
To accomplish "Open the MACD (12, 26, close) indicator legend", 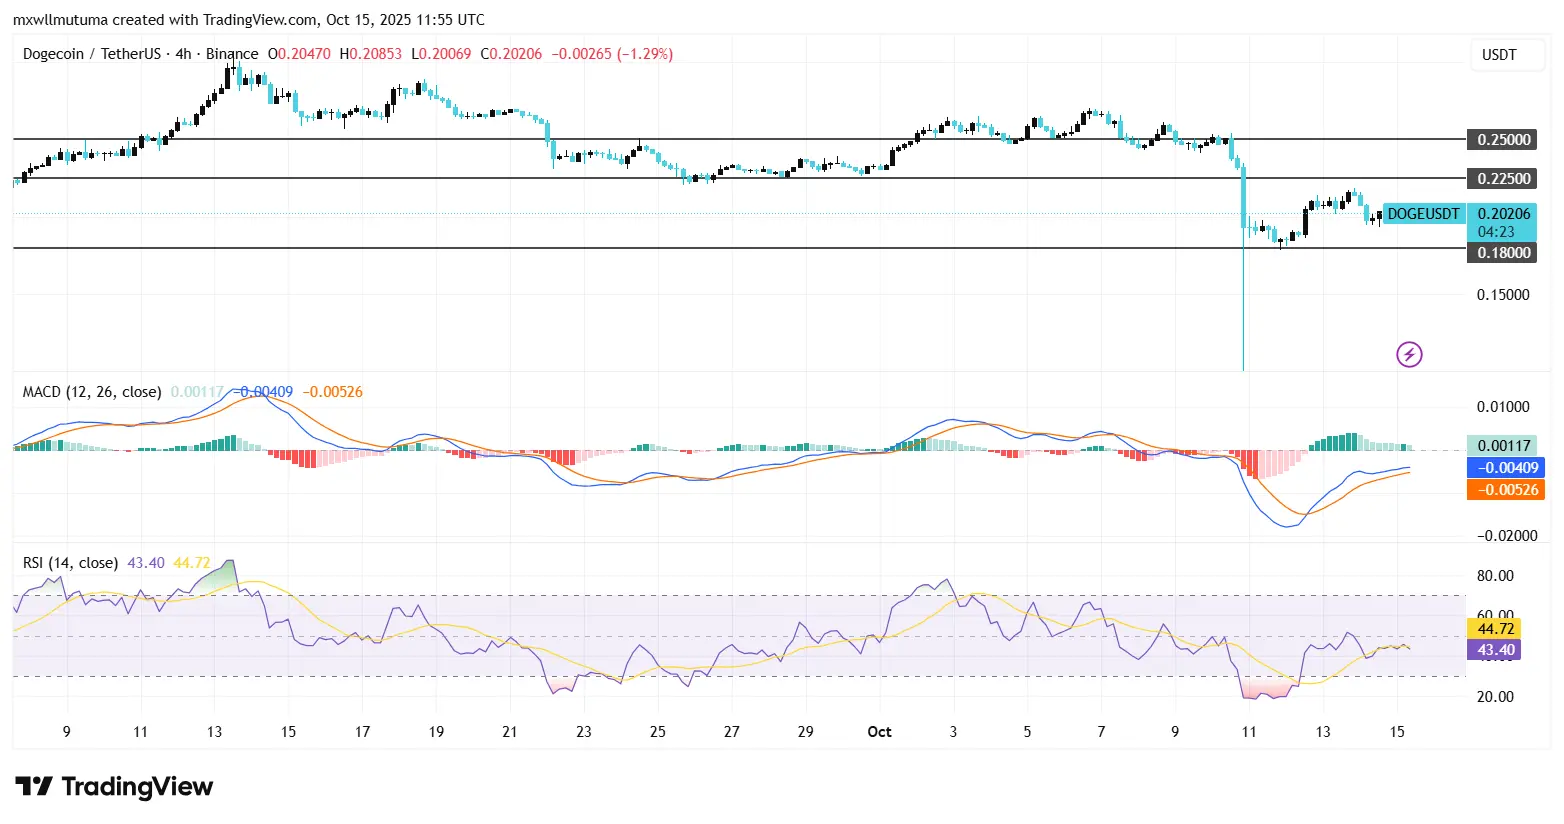I will [92, 392].
